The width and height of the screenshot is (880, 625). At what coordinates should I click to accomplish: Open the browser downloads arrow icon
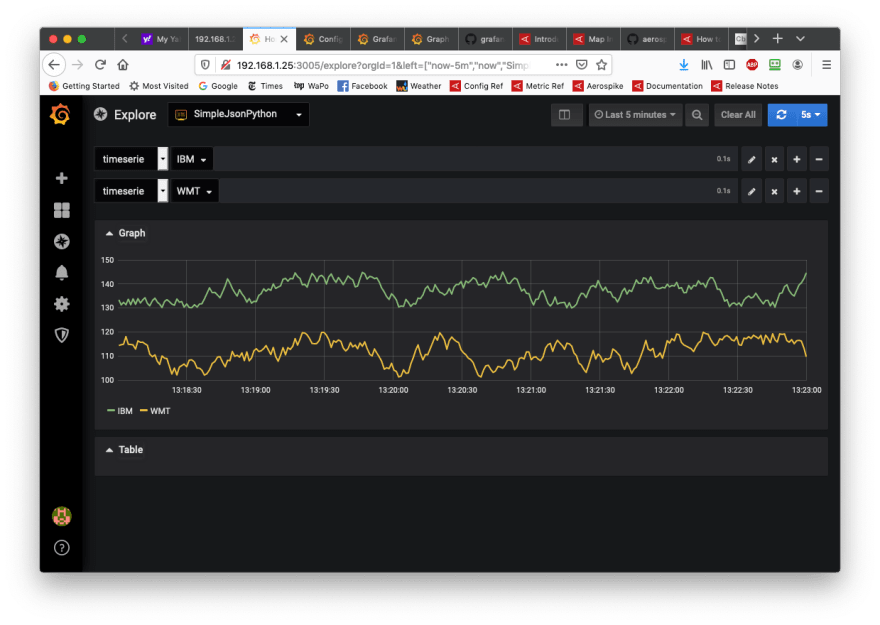click(684, 65)
